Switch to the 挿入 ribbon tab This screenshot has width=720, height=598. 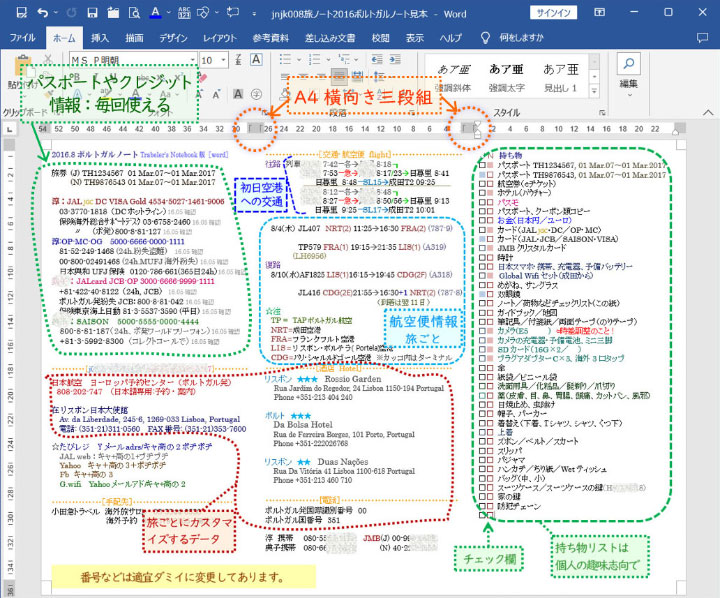pyautogui.click(x=100, y=37)
